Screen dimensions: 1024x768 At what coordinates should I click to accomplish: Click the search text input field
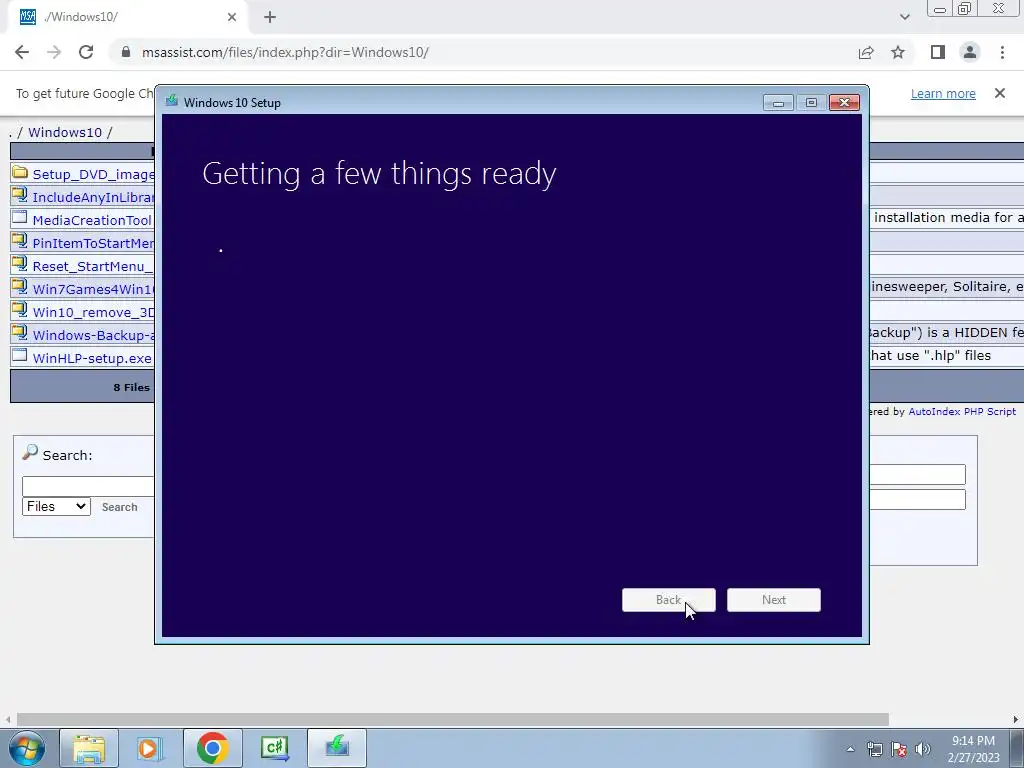pyautogui.click(x=88, y=486)
